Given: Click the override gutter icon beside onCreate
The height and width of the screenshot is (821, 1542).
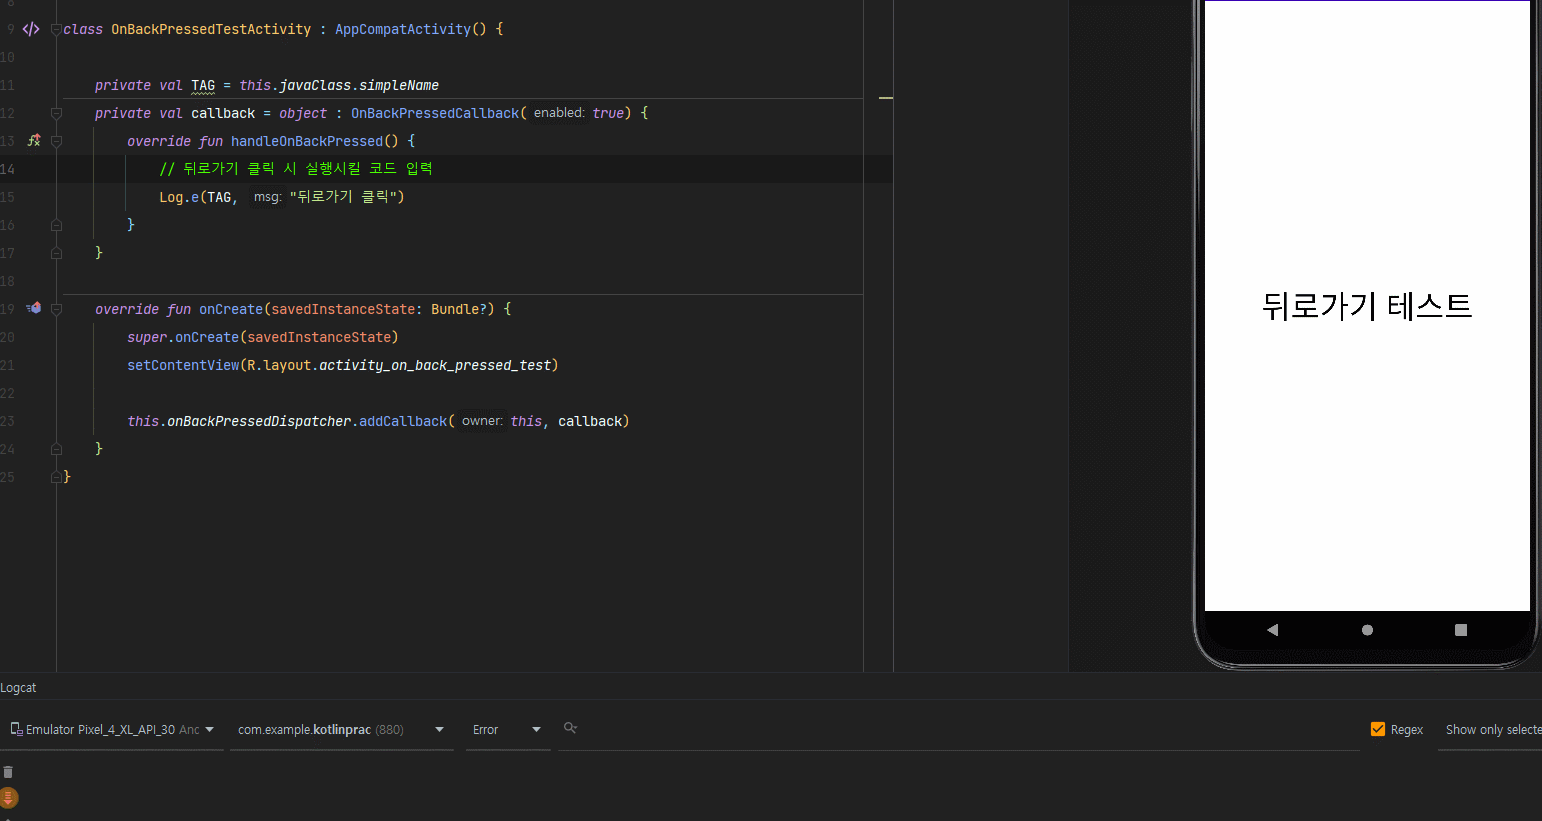Looking at the screenshot, I should (34, 309).
